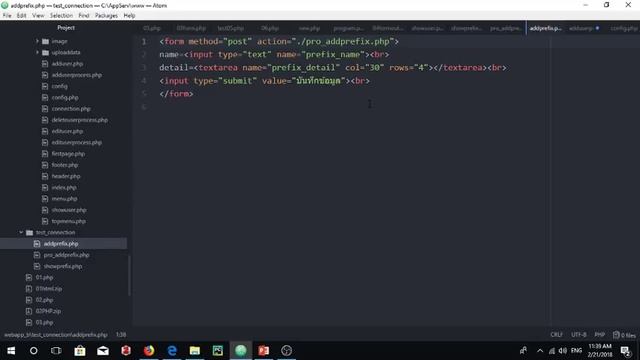Click the cursor position 1:38 indicator
The width and height of the screenshot is (640, 360).
[x=121, y=335]
